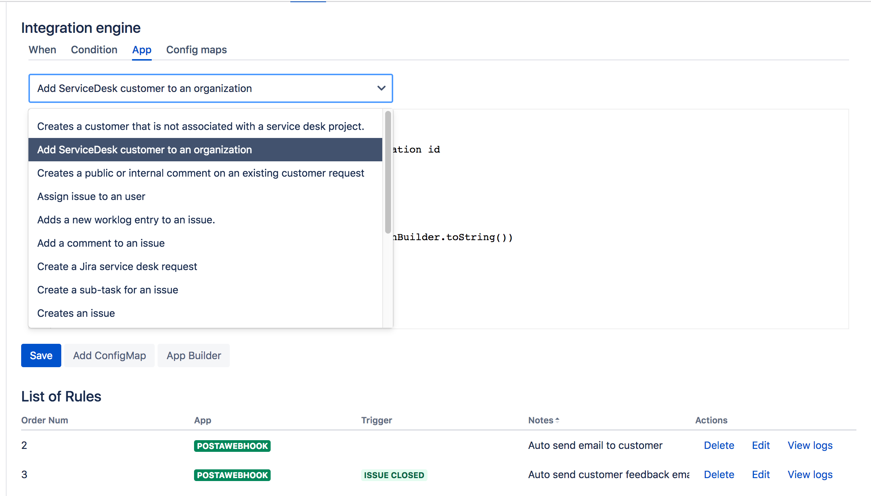The height and width of the screenshot is (496, 871).
Task: Open the App Builder
Action: pyautogui.click(x=193, y=356)
